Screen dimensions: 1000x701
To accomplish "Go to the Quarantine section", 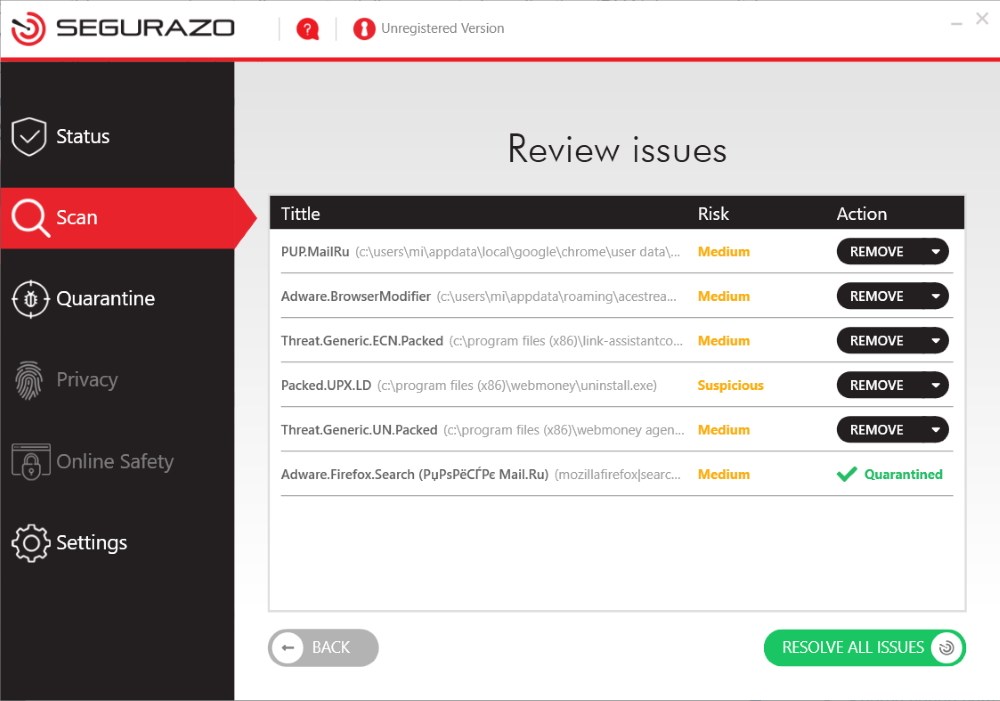I will [x=117, y=299].
